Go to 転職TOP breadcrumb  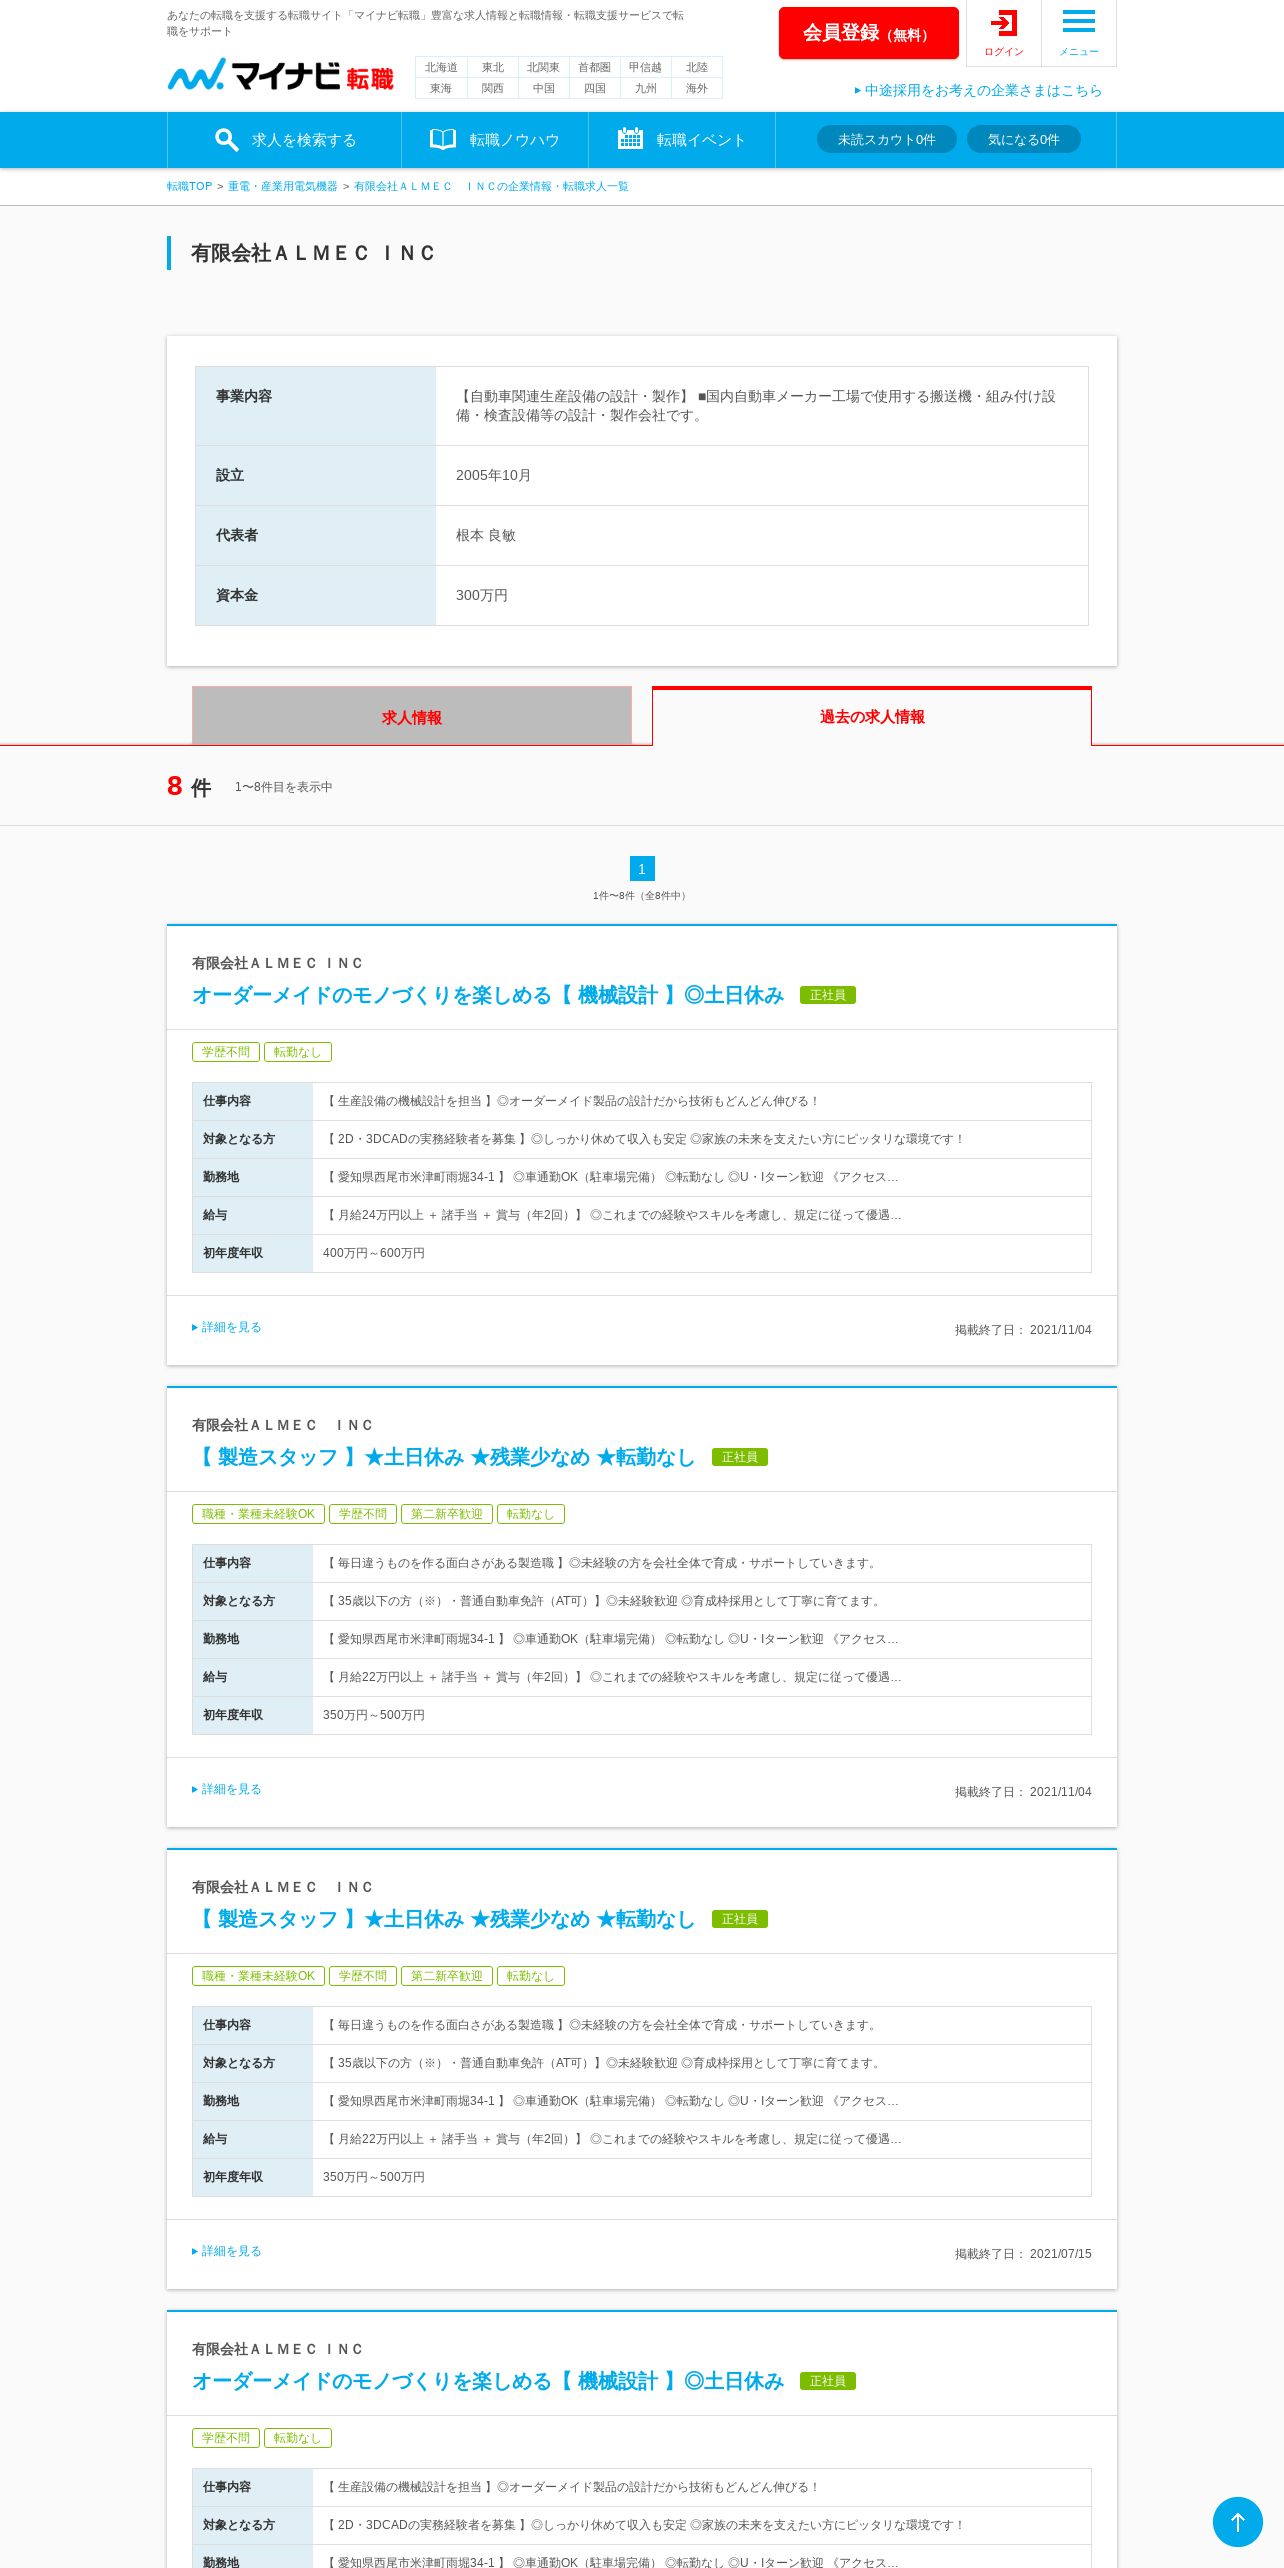click(189, 186)
